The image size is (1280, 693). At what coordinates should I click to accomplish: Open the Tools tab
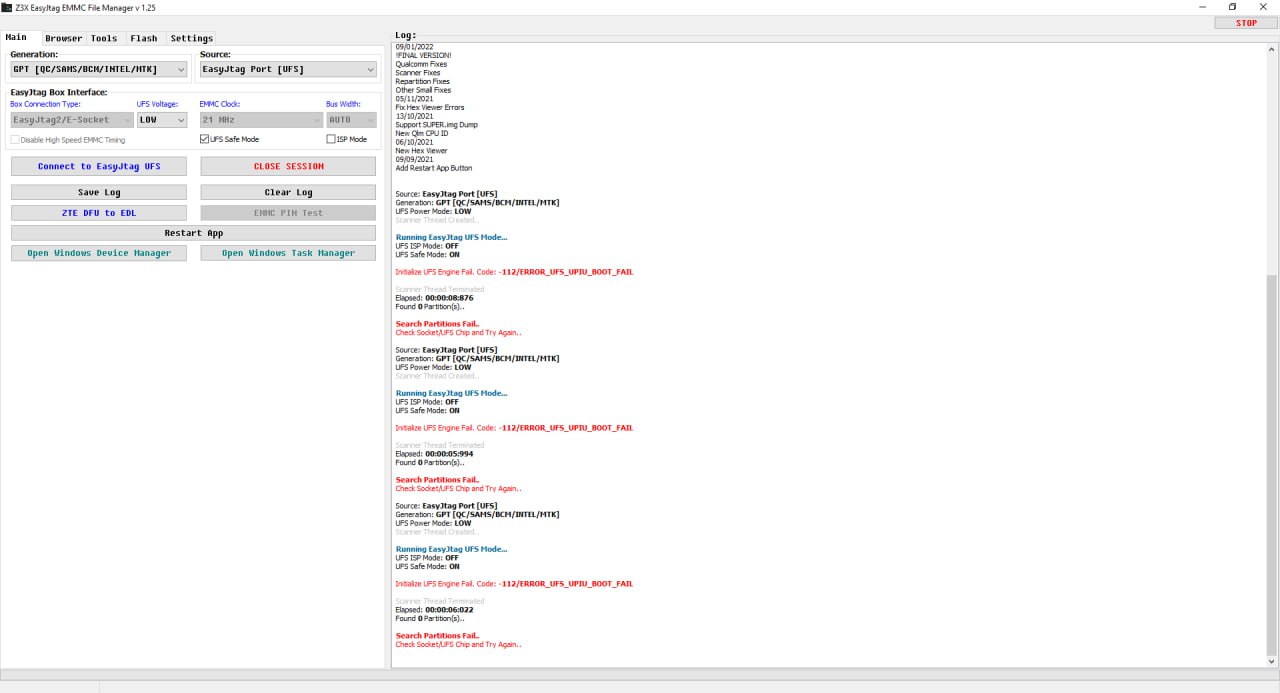coord(104,38)
